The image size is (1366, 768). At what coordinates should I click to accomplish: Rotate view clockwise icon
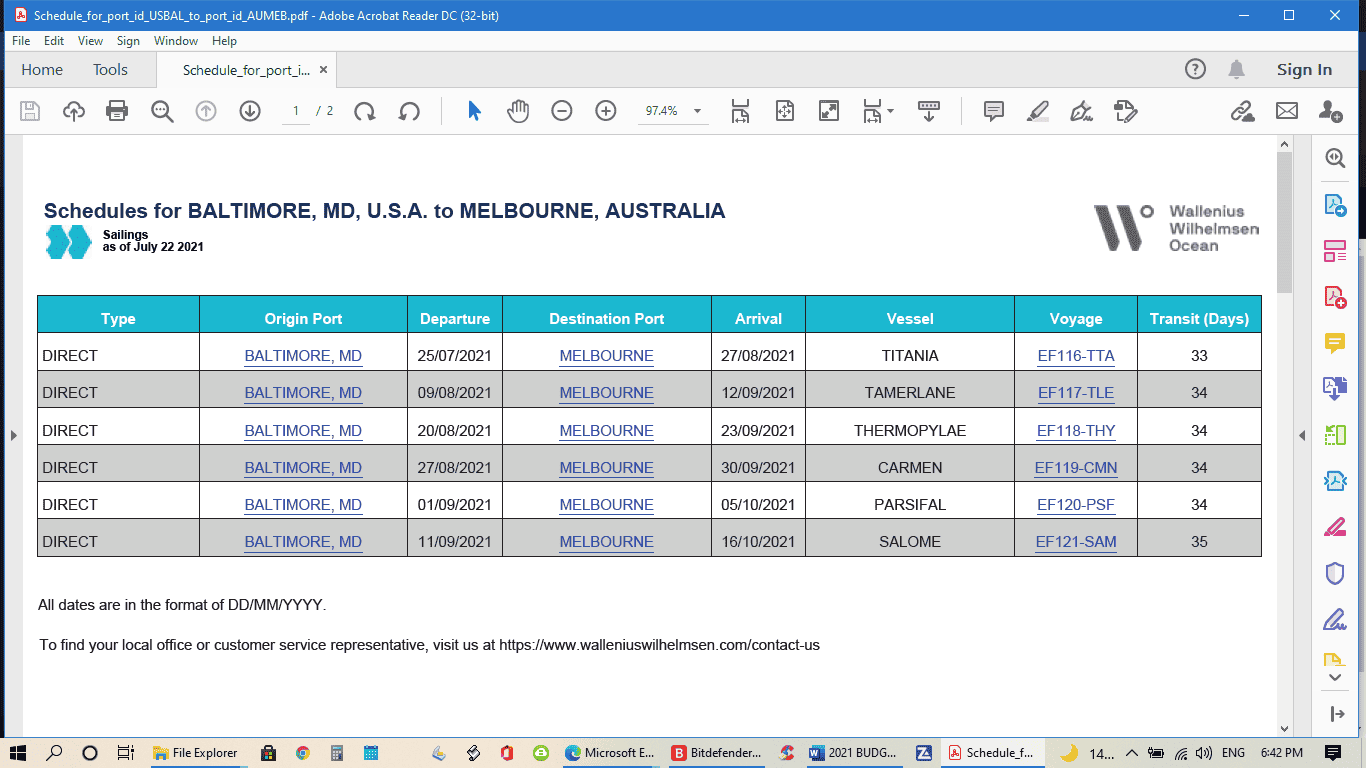coord(365,111)
